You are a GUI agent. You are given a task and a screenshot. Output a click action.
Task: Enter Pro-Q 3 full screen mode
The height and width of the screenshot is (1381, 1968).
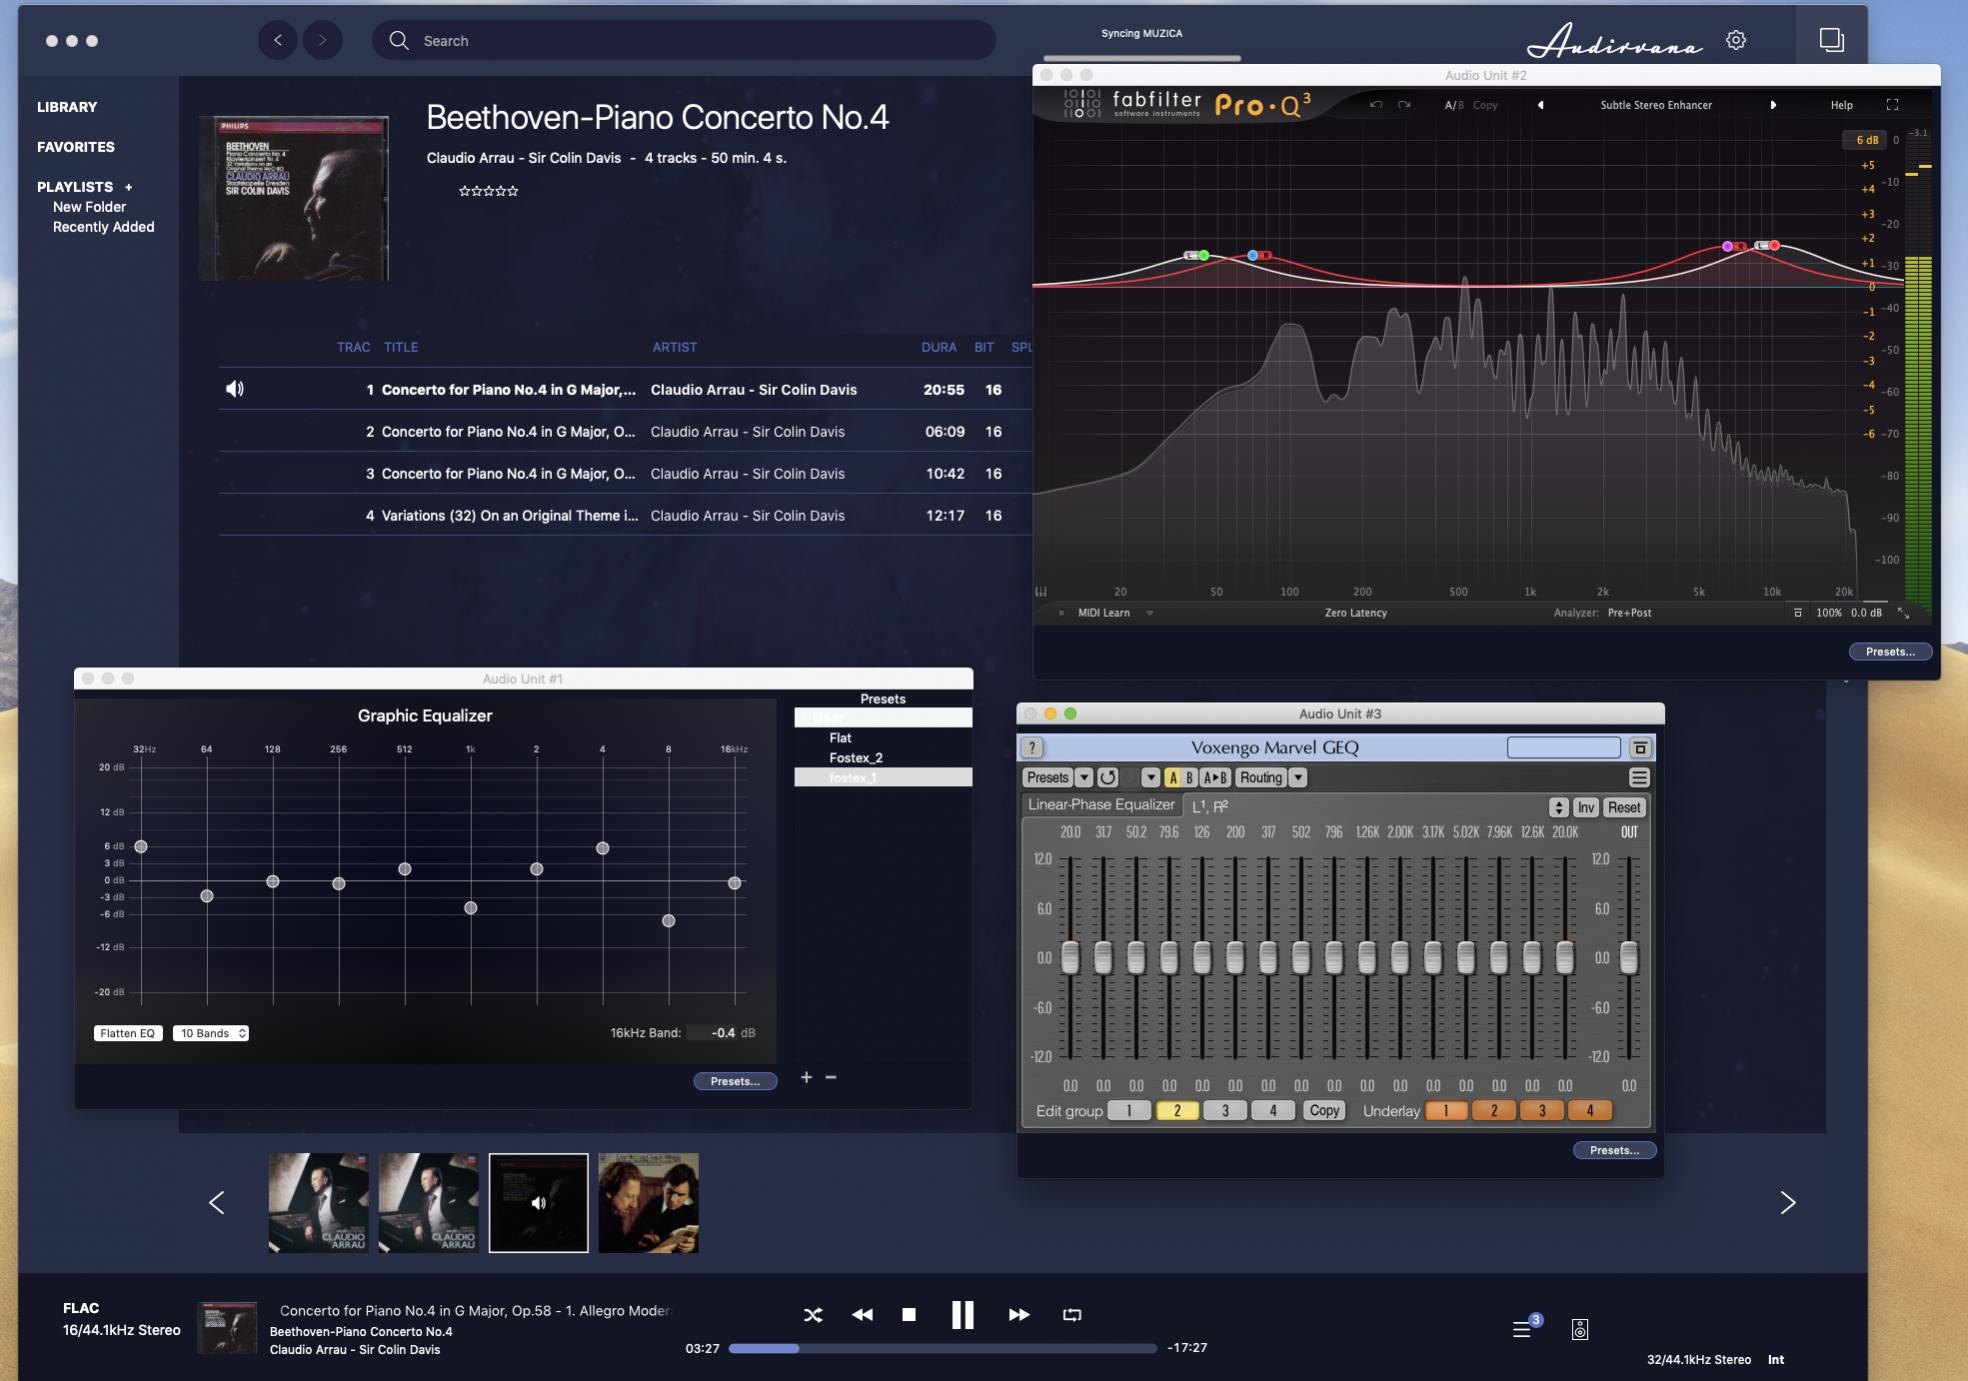1892,105
